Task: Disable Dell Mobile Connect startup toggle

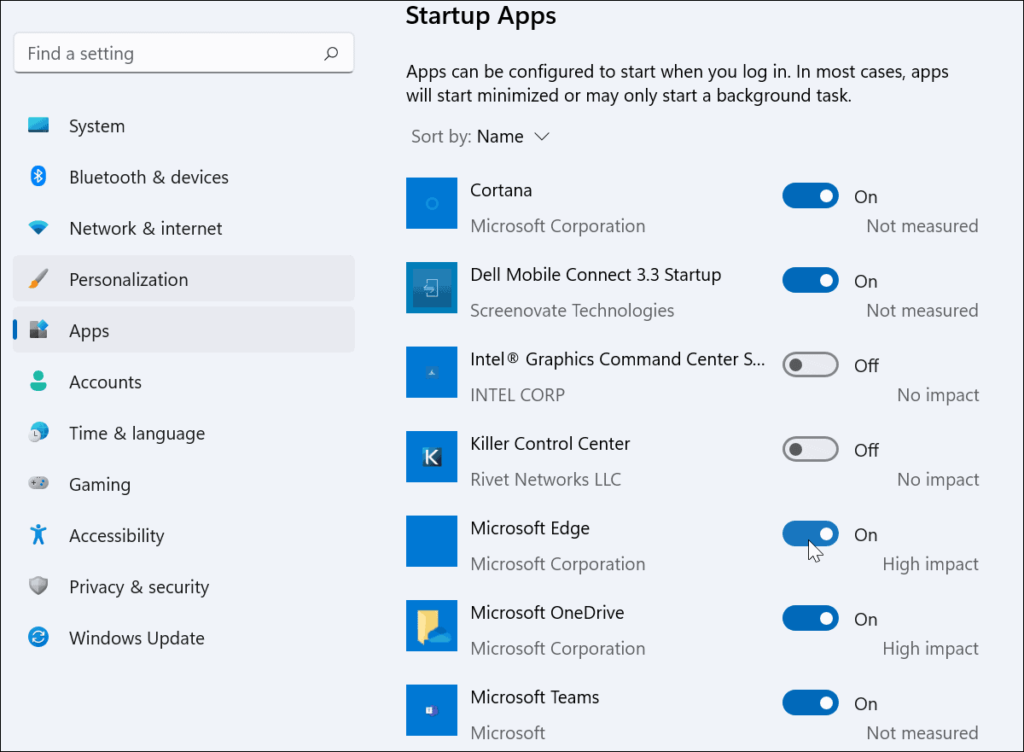Action: (810, 281)
